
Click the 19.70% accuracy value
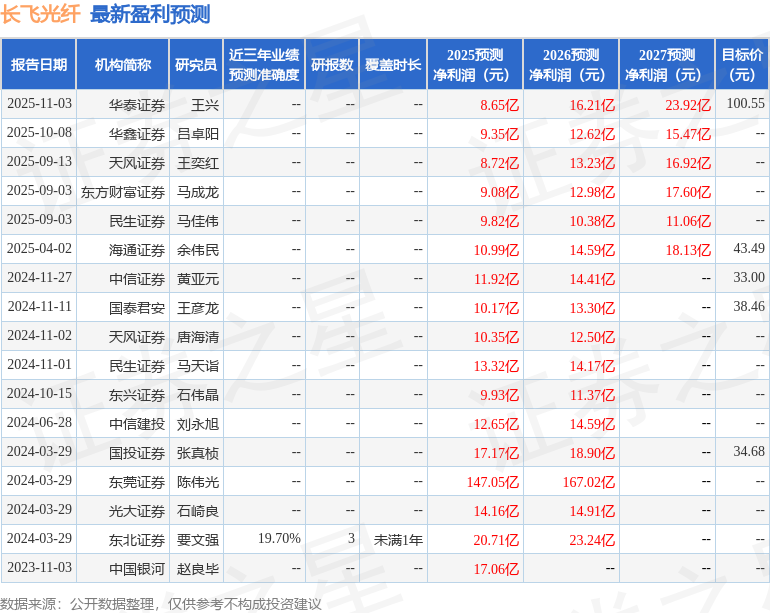[279, 538]
